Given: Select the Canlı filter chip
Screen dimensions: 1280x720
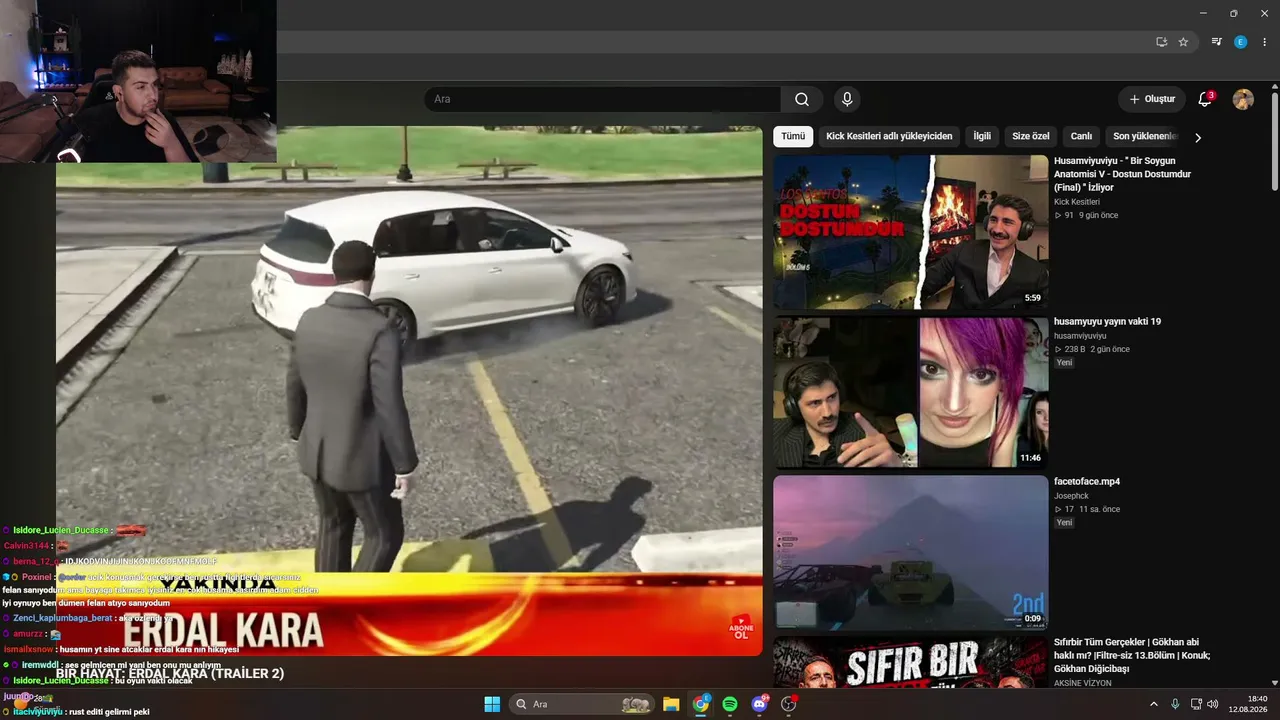Looking at the screenshot, I should click(1081, 136).
